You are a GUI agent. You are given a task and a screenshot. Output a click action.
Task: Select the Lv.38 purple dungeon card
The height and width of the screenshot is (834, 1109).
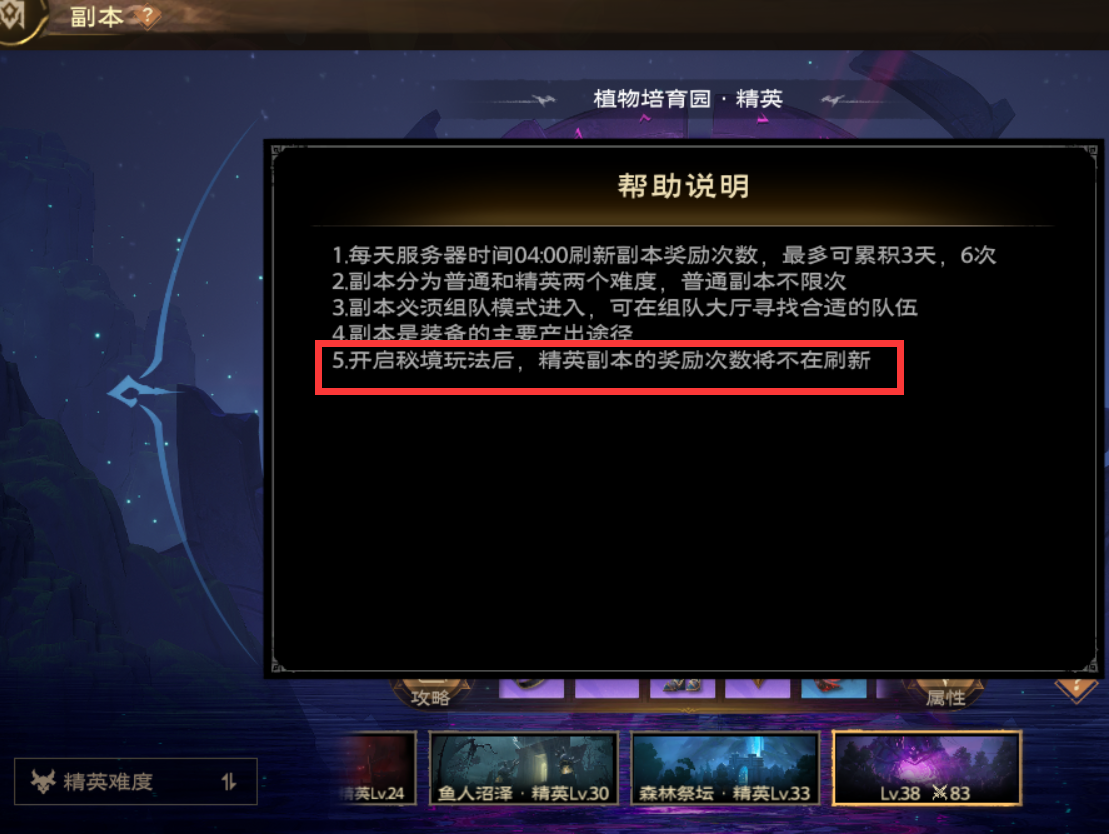point(927,768)
